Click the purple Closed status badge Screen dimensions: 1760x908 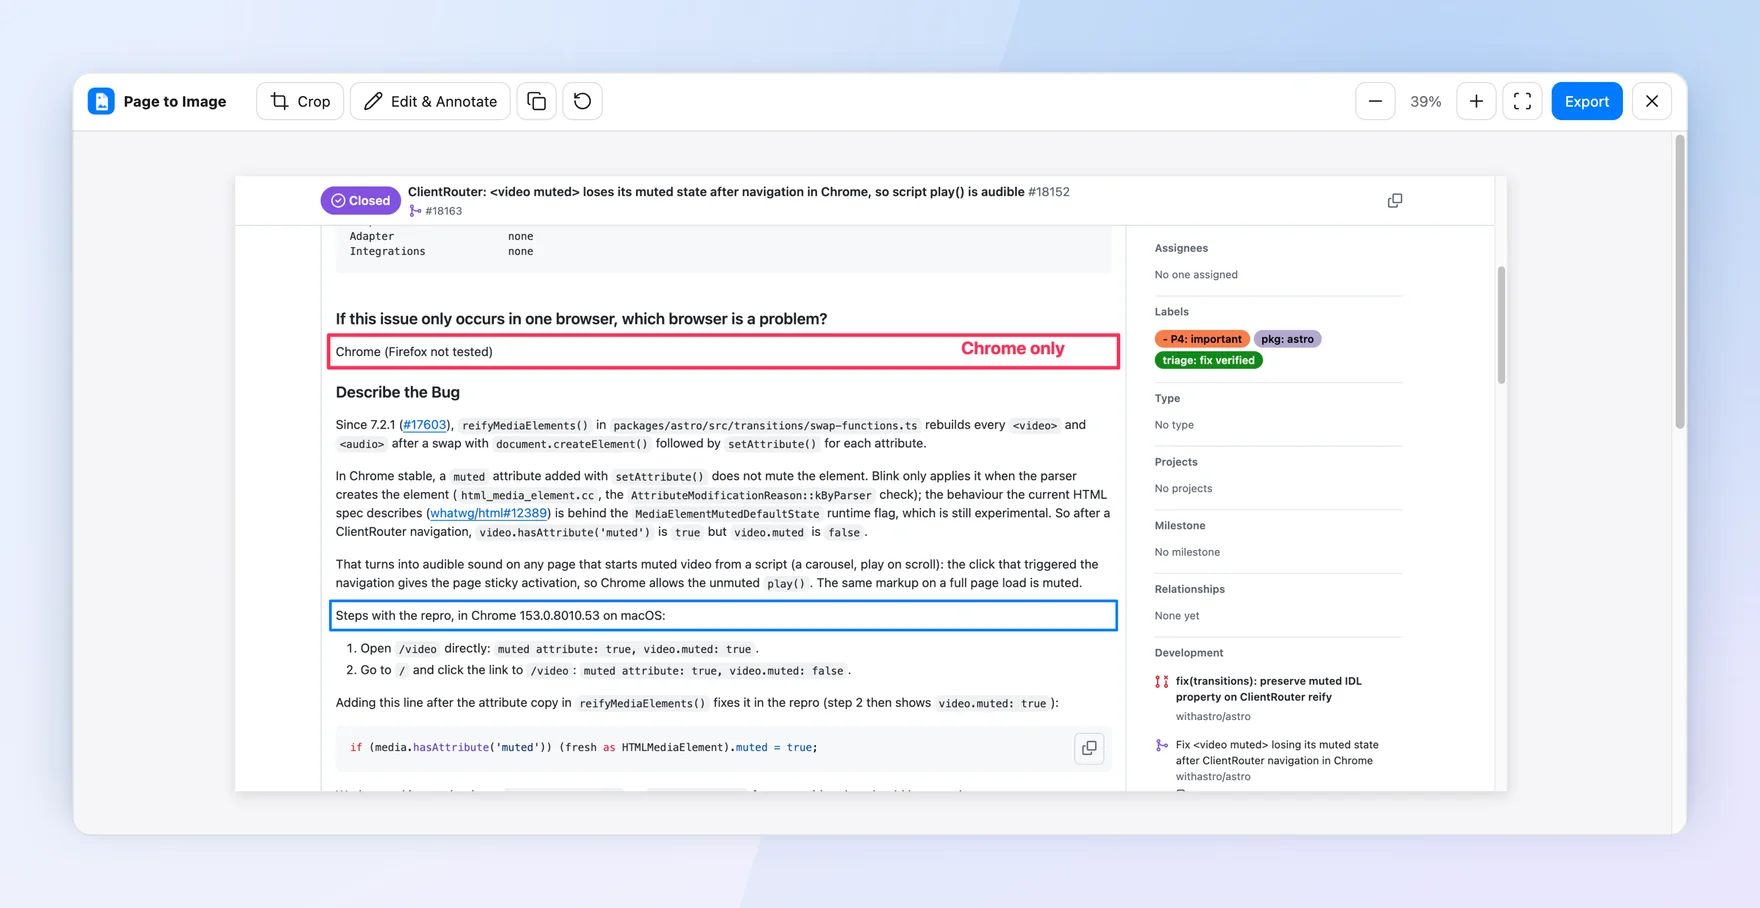360,200
